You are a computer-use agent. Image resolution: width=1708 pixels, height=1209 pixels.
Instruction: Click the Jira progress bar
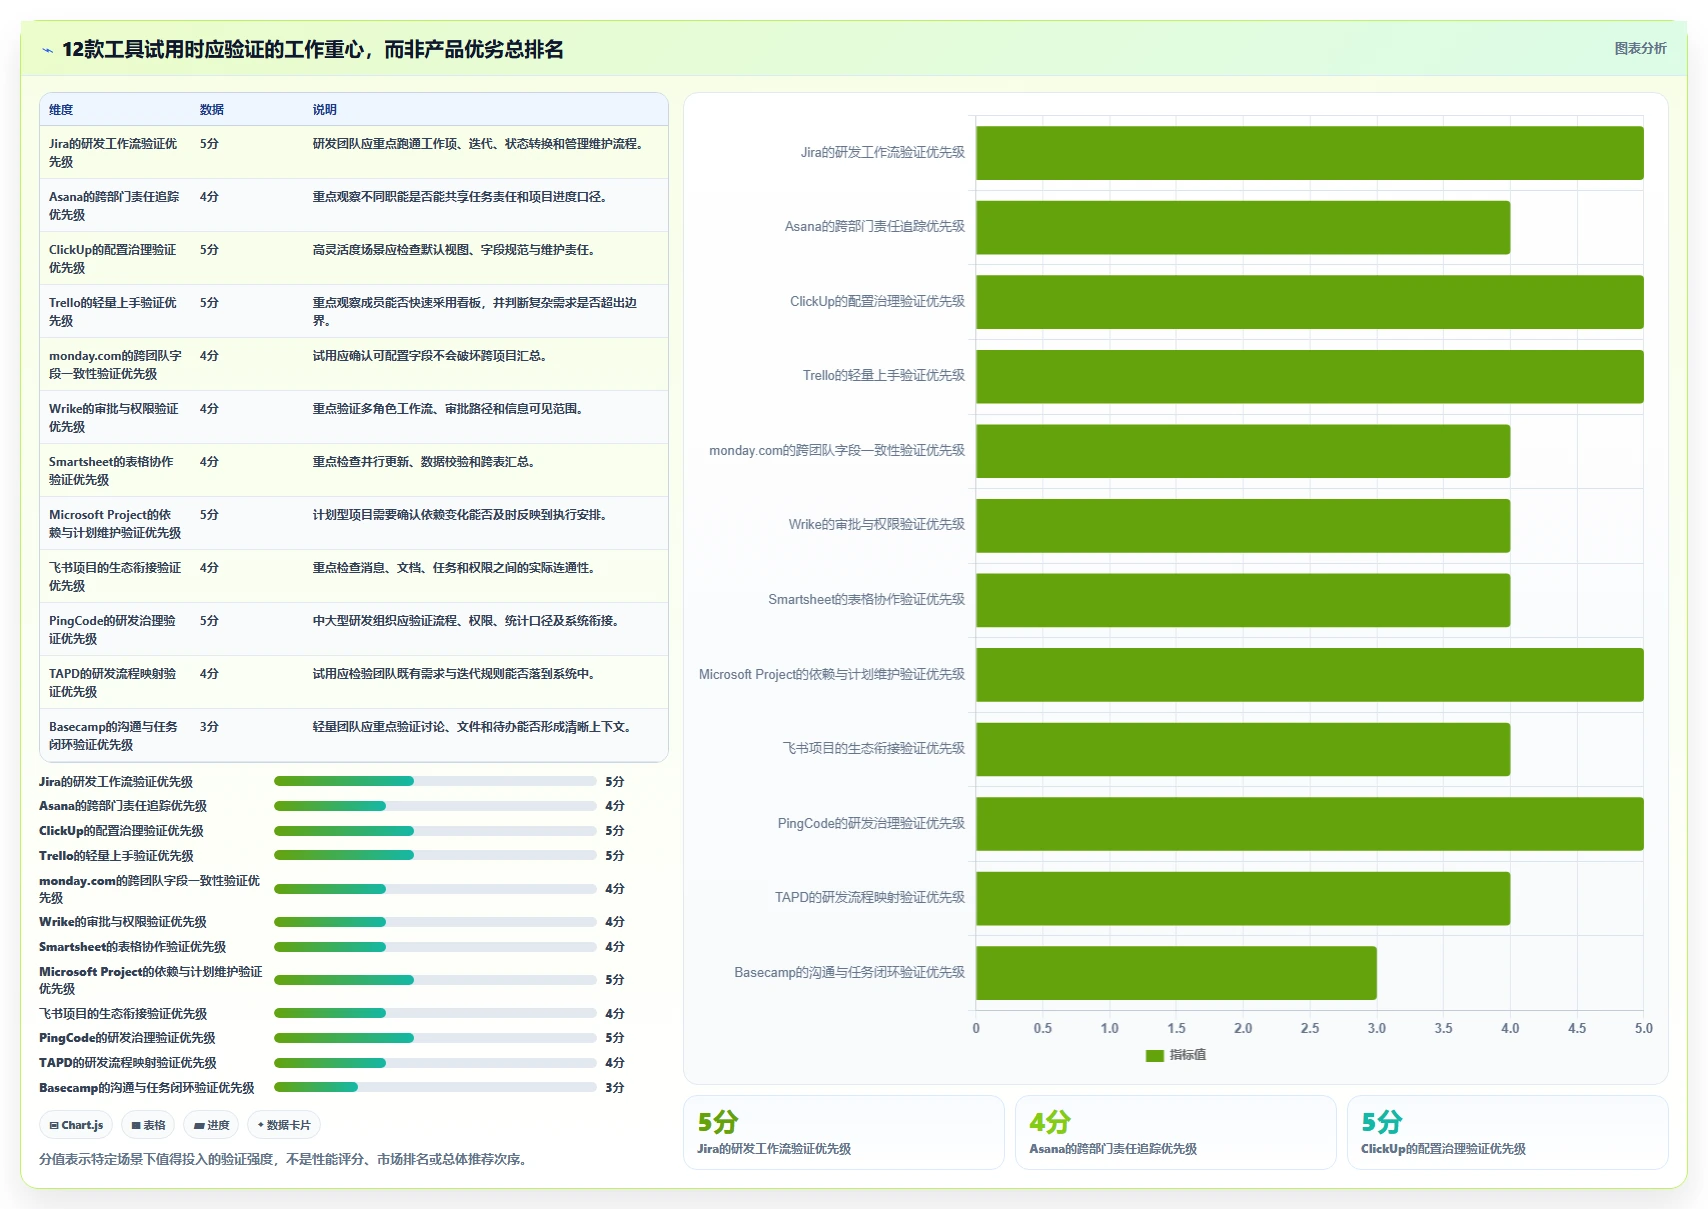click(435, 781)
